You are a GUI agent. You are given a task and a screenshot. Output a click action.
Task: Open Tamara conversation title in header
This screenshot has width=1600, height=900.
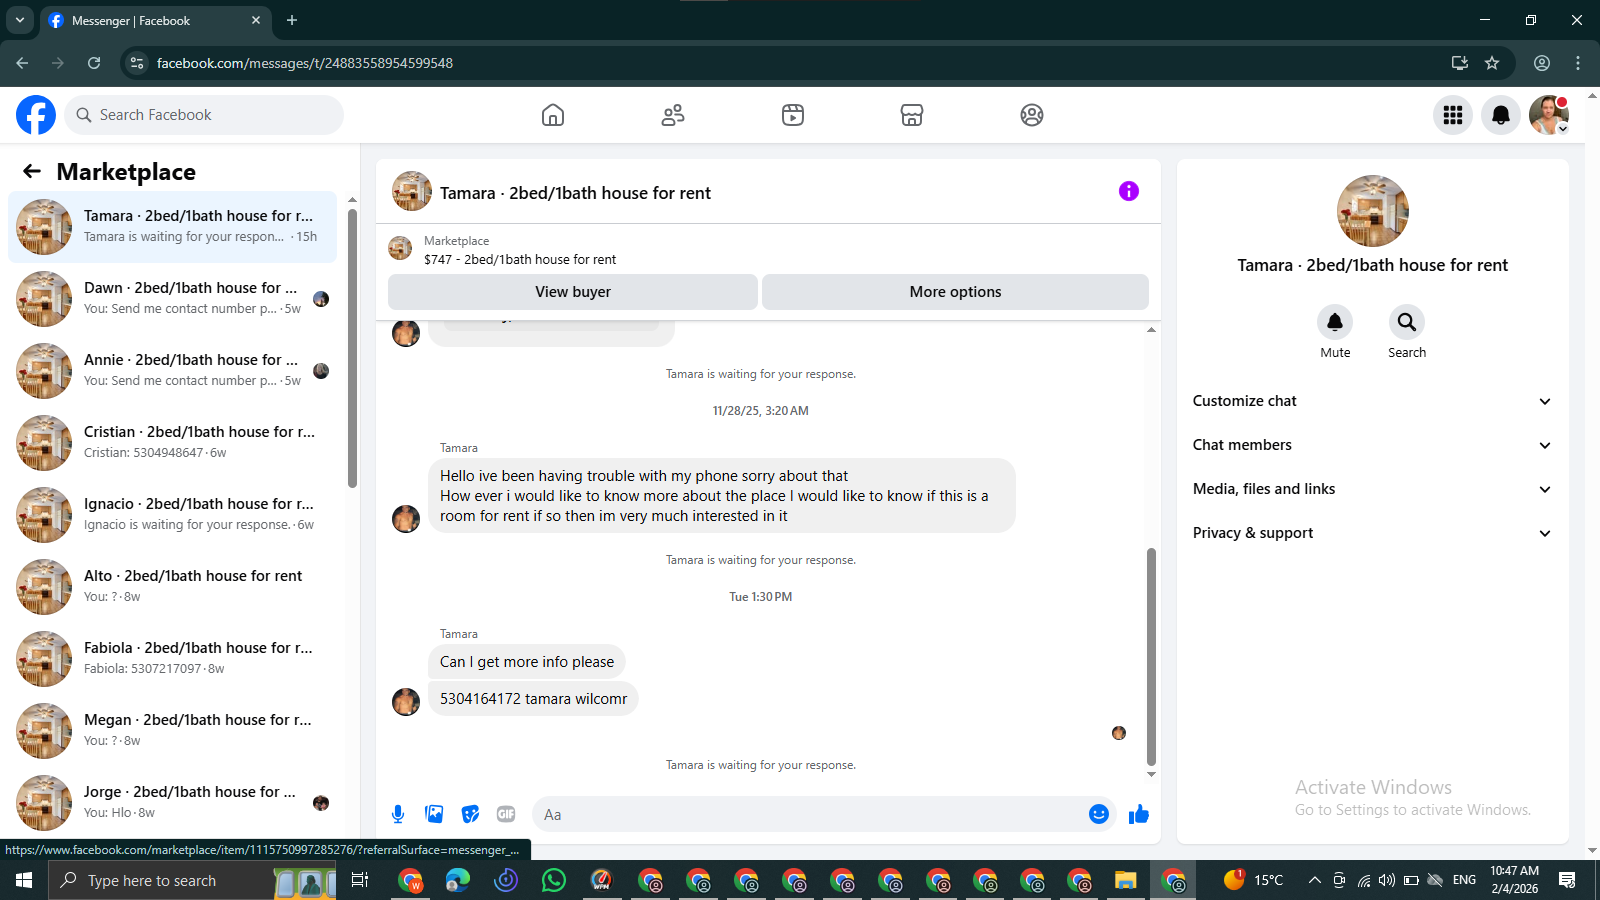coord(575,193)
